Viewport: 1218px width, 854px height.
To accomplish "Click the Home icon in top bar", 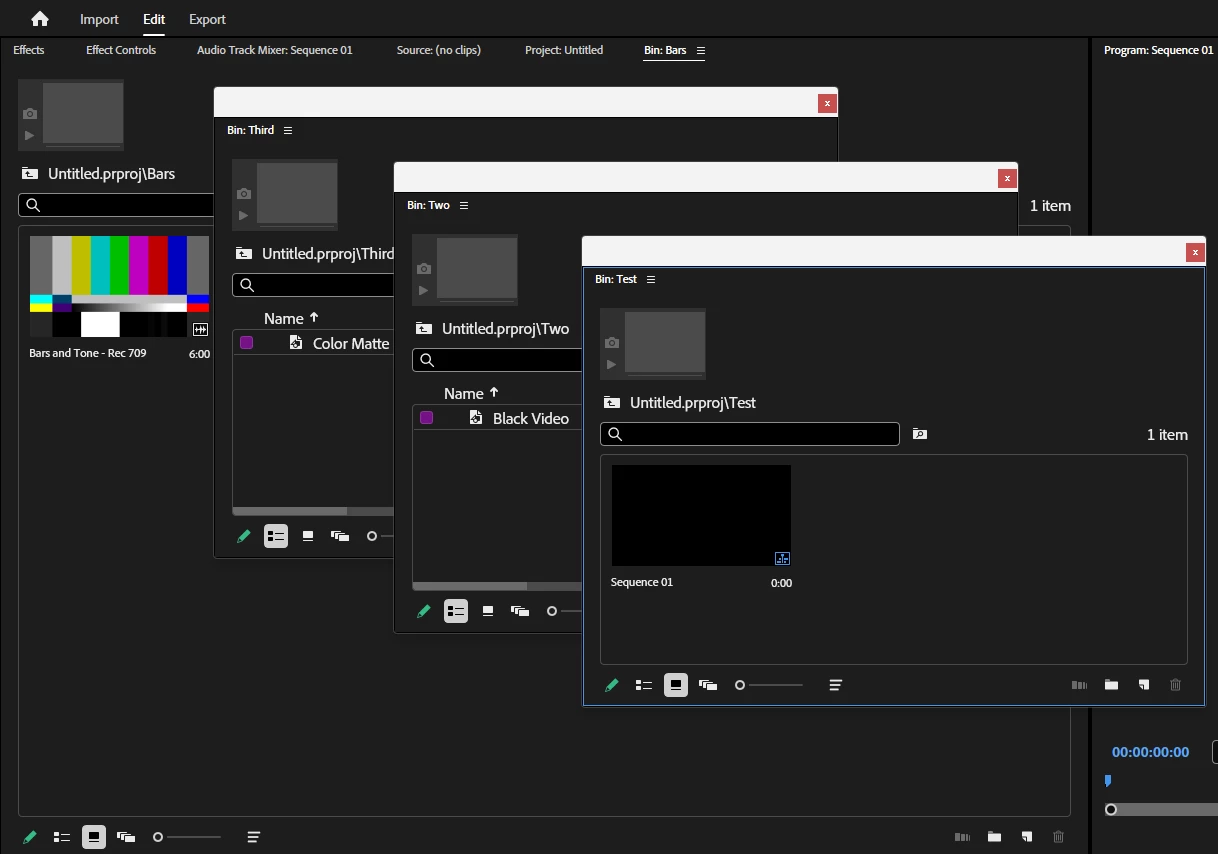I will 40,19.
